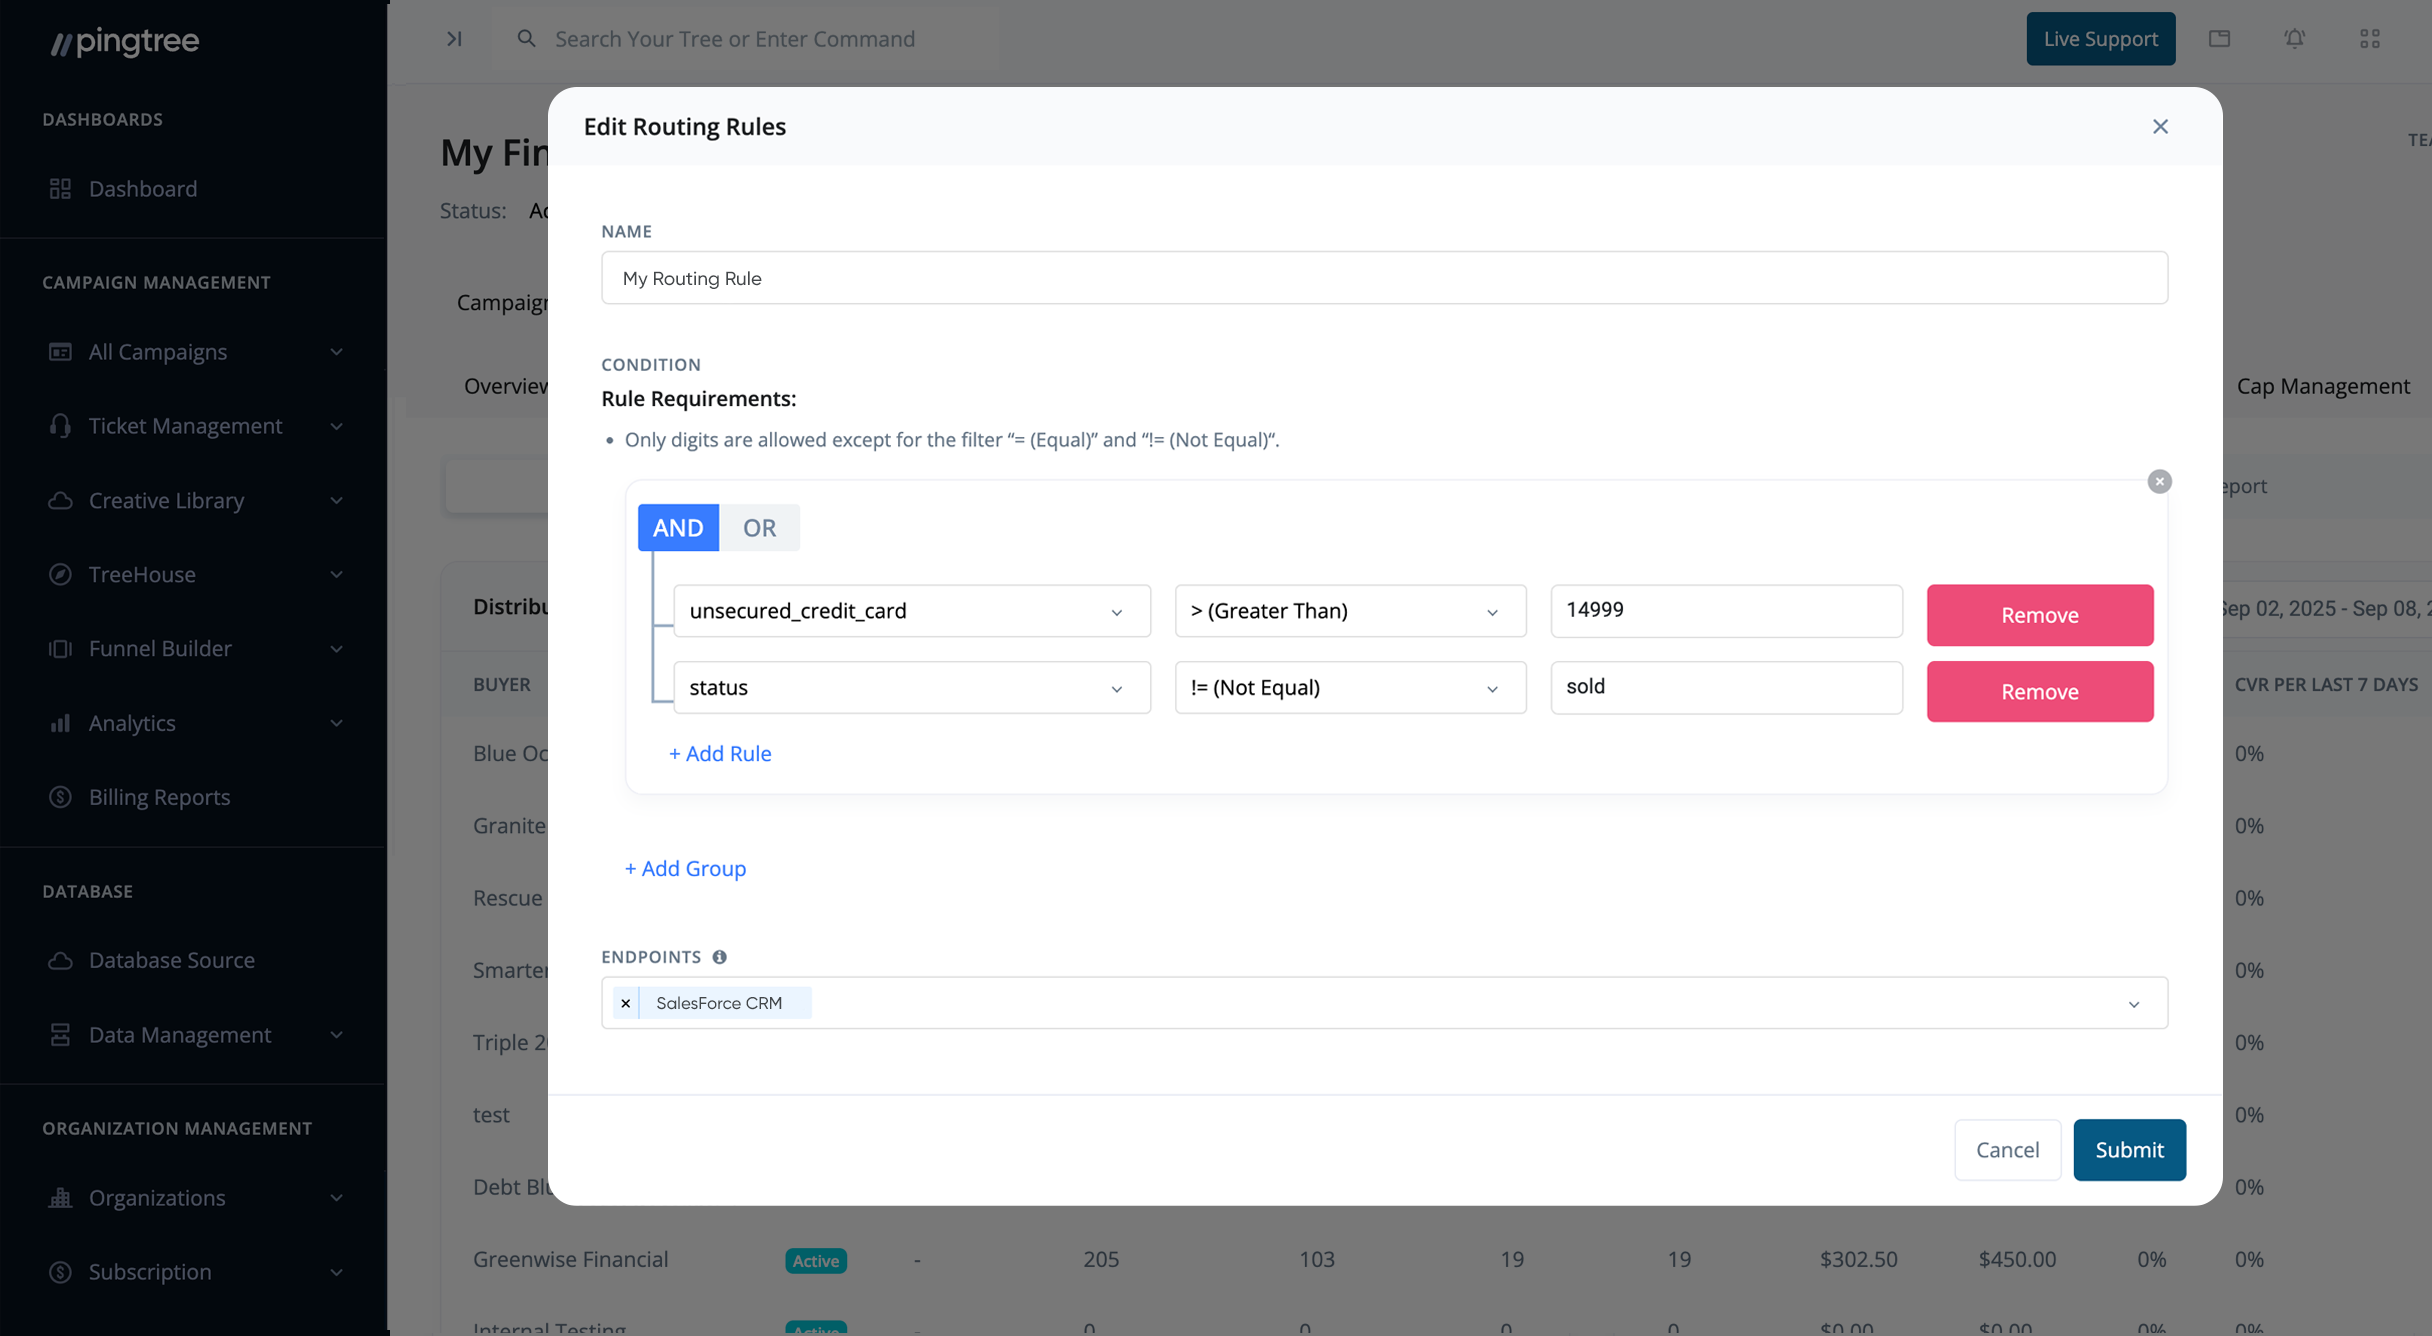Click the notification bell icon
Screen dimensions: 2432x1336
pyautogui.click(x=2294, y=38)
